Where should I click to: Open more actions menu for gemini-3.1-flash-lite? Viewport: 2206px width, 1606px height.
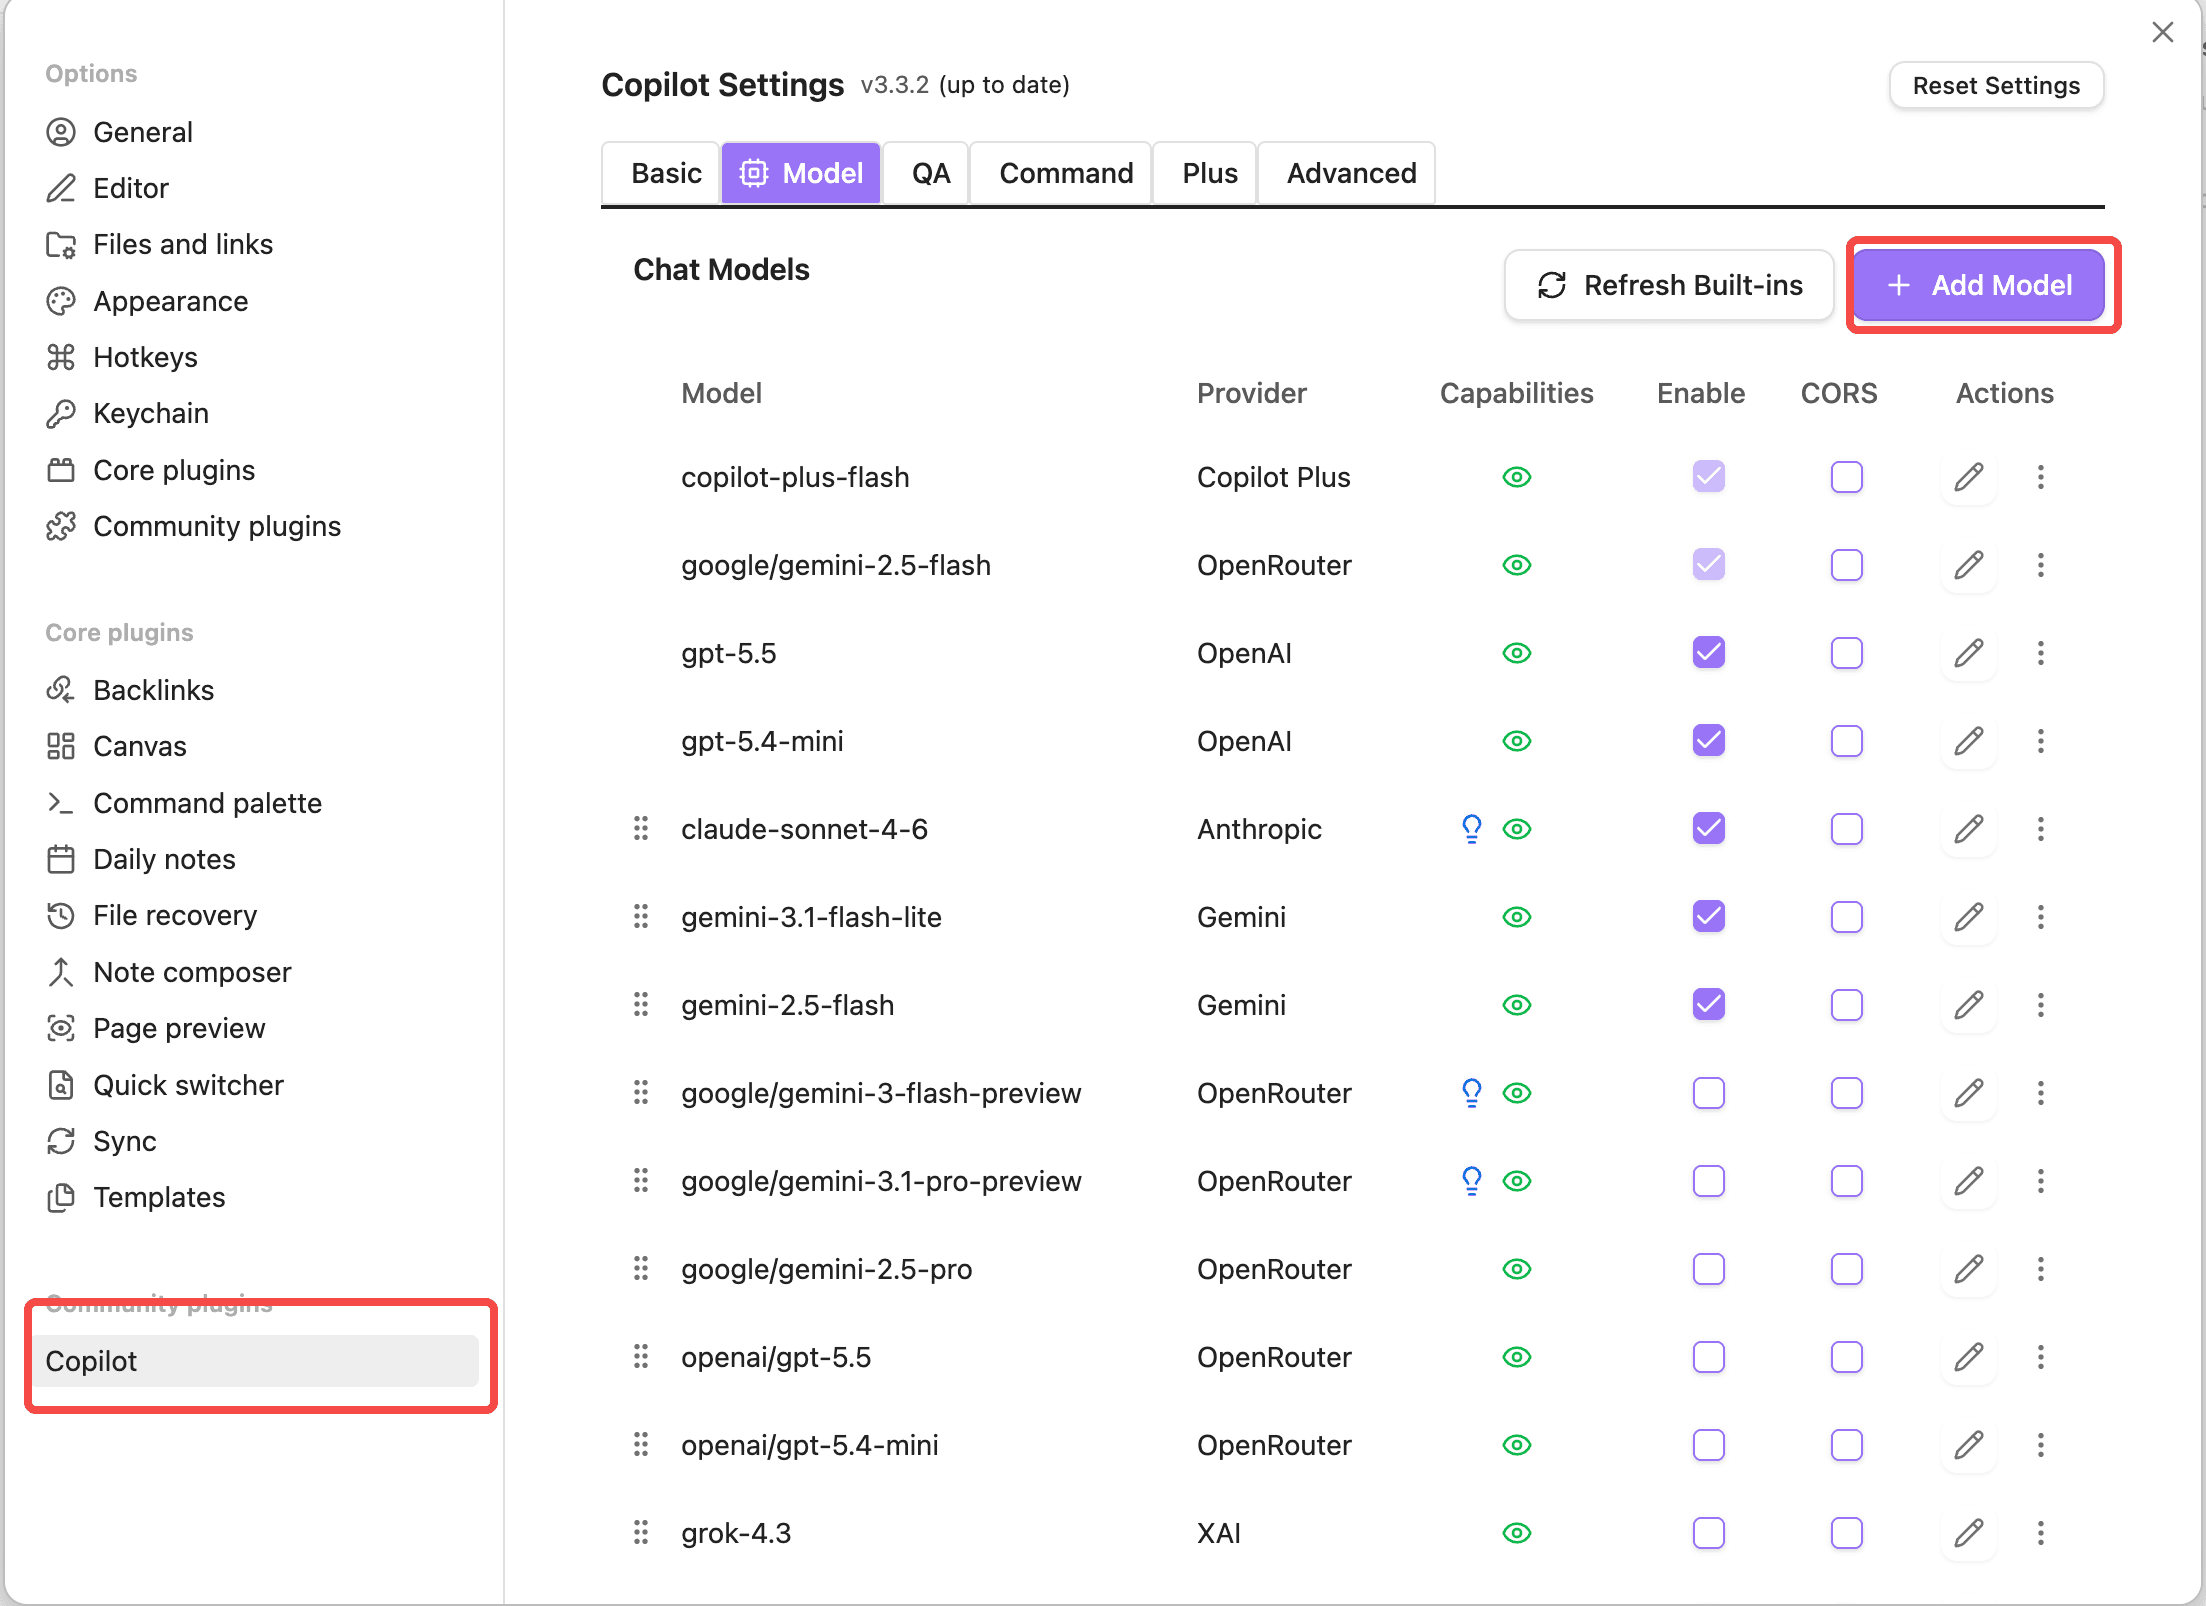(x=2040, y=917)
